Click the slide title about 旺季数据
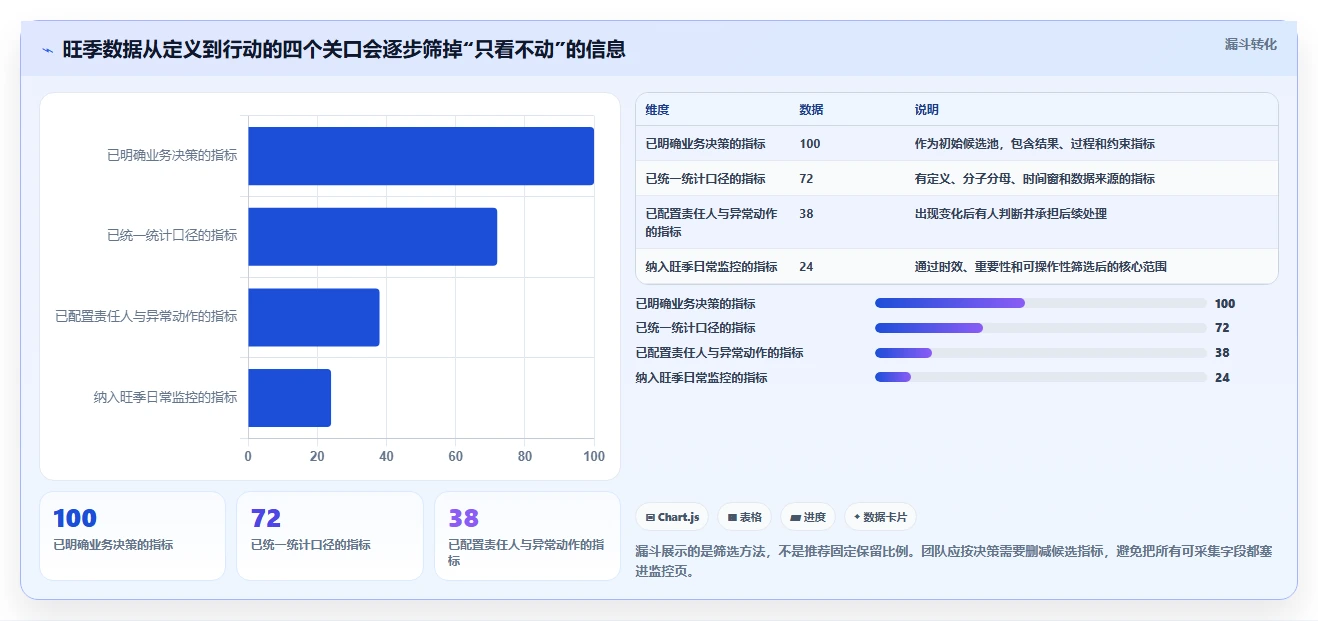The image size is (1318, 621). click(x=344, y=49)
